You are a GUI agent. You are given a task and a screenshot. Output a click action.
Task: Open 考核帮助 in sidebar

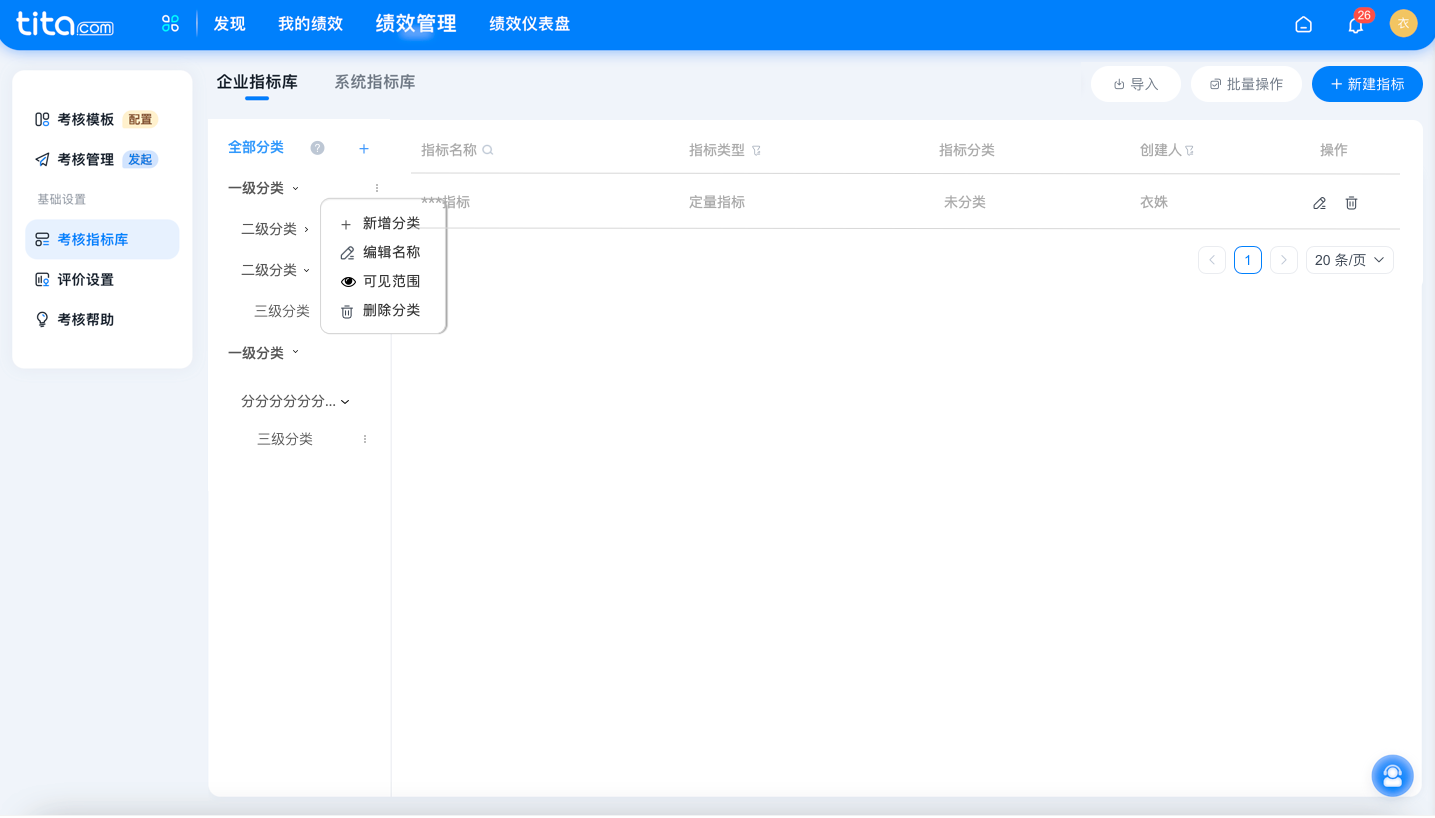pos(86,319)
